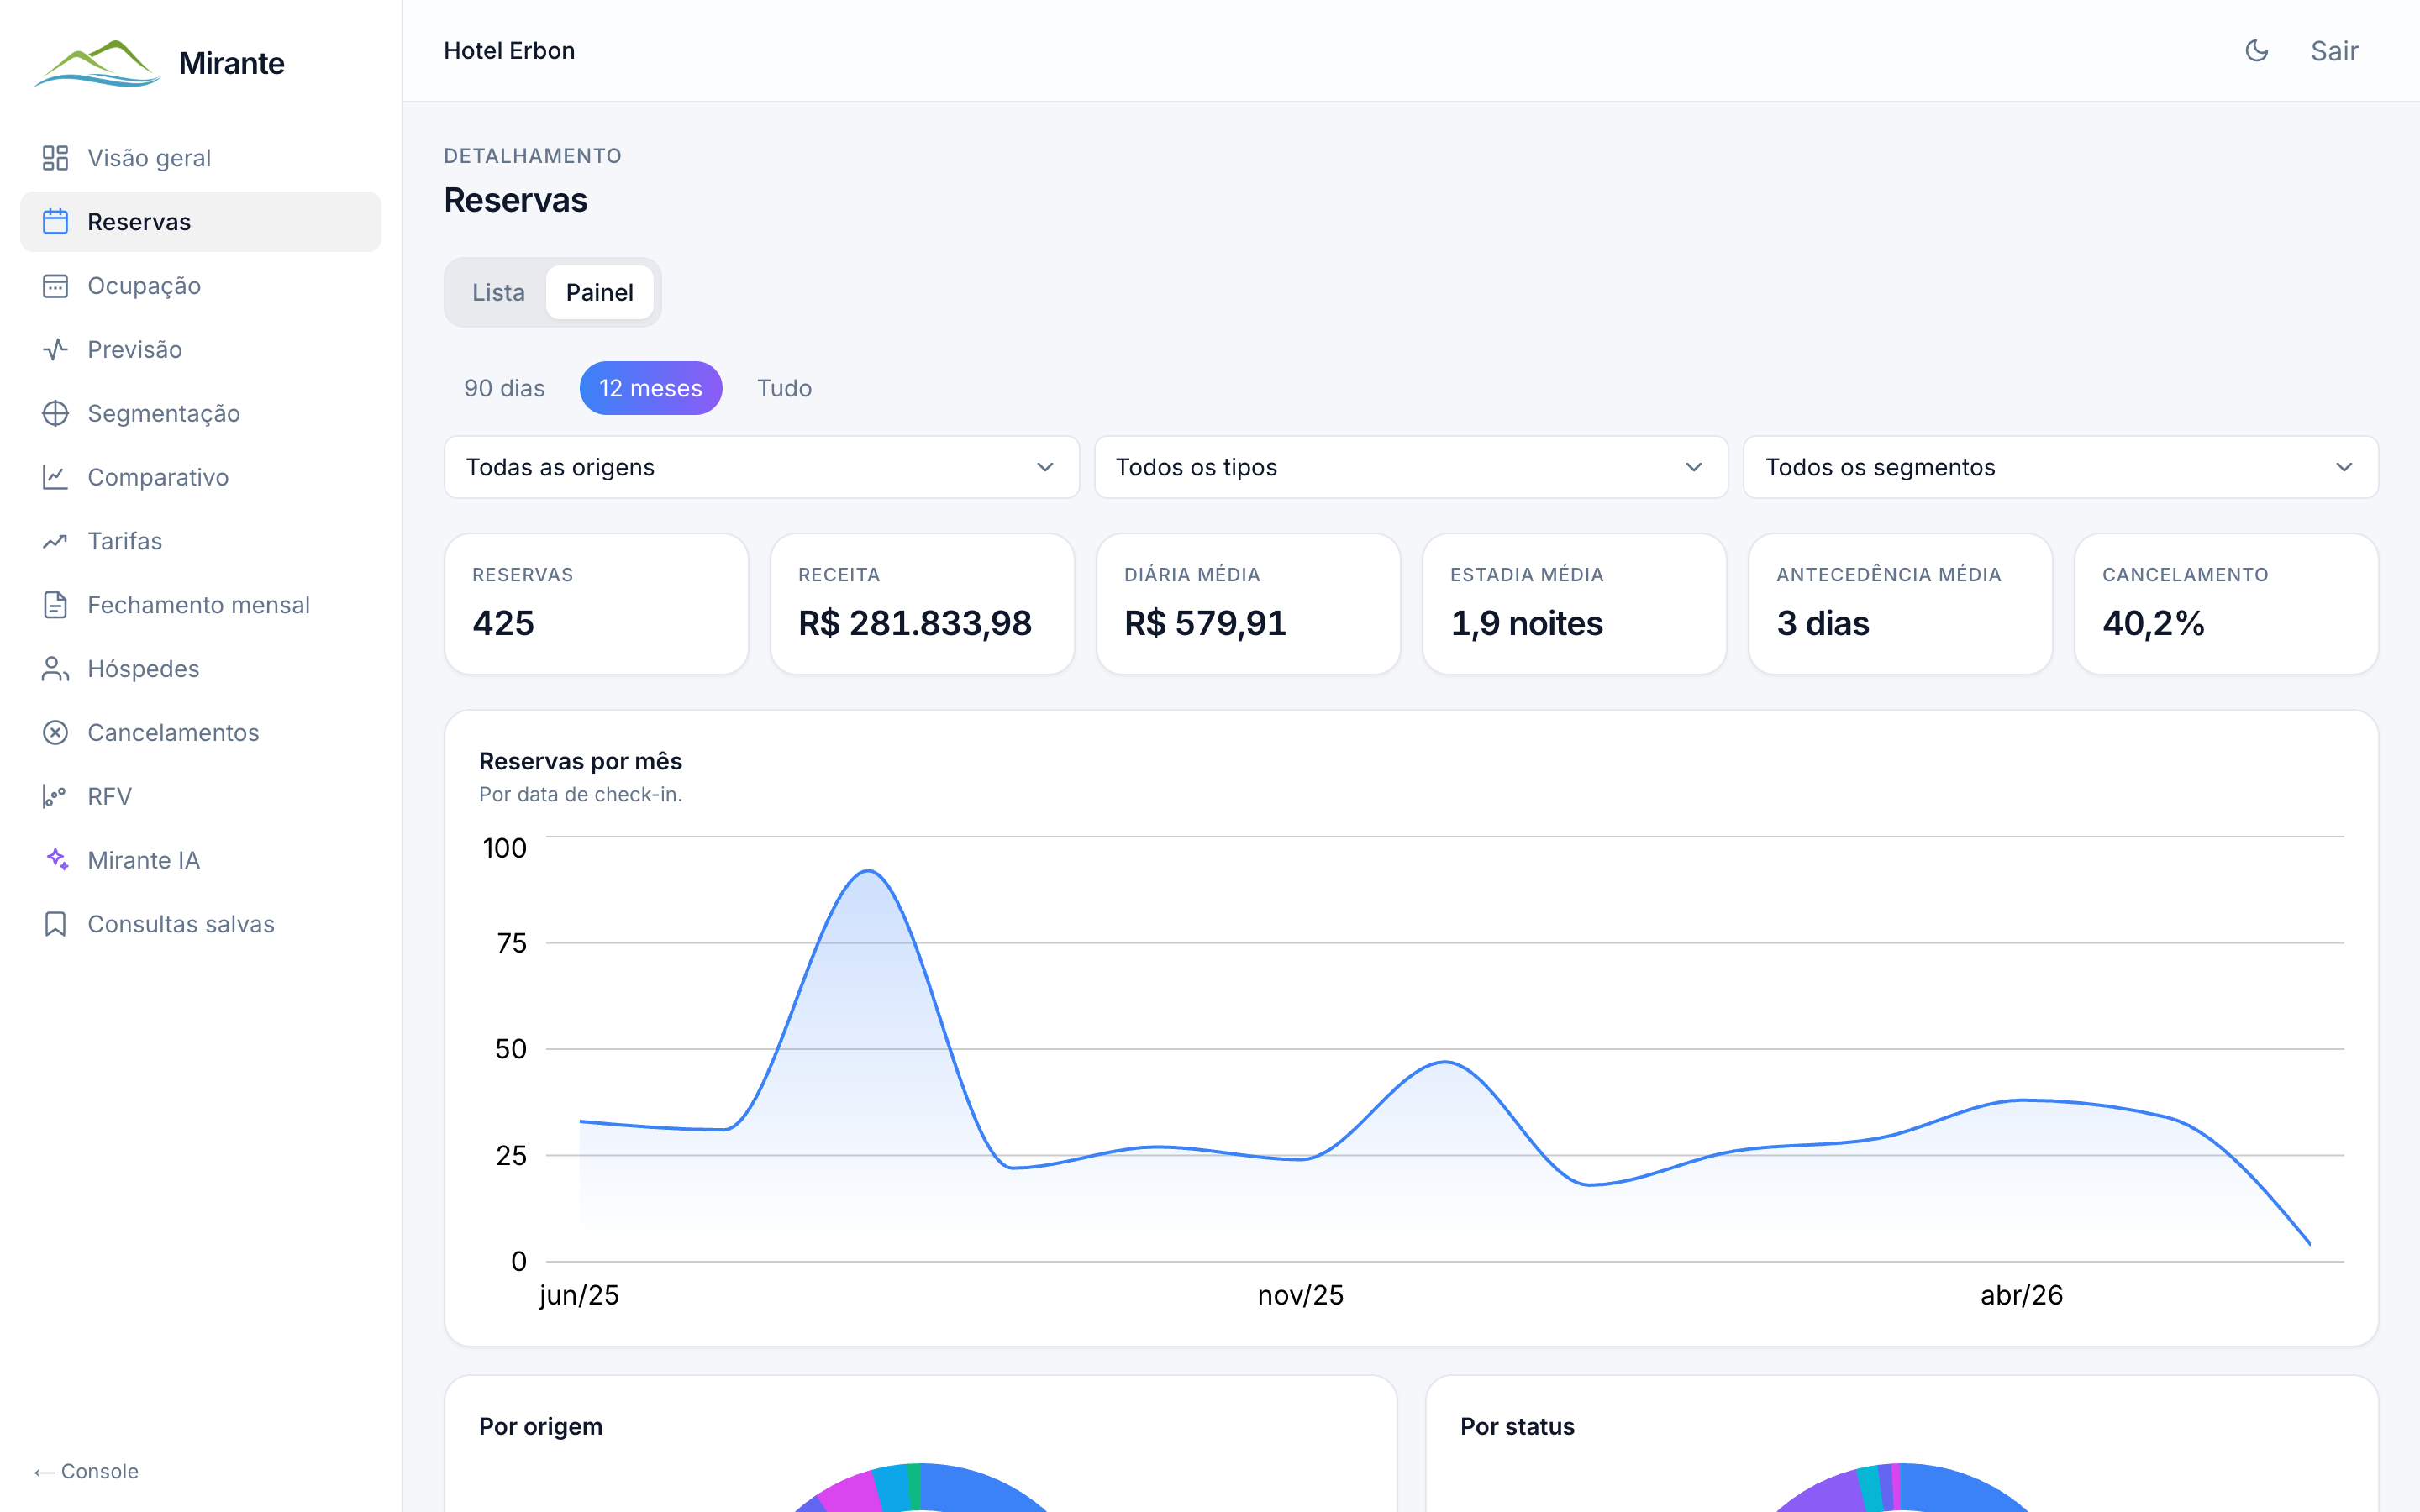Click the Mirante IA sparkle icon

[57, 860]
